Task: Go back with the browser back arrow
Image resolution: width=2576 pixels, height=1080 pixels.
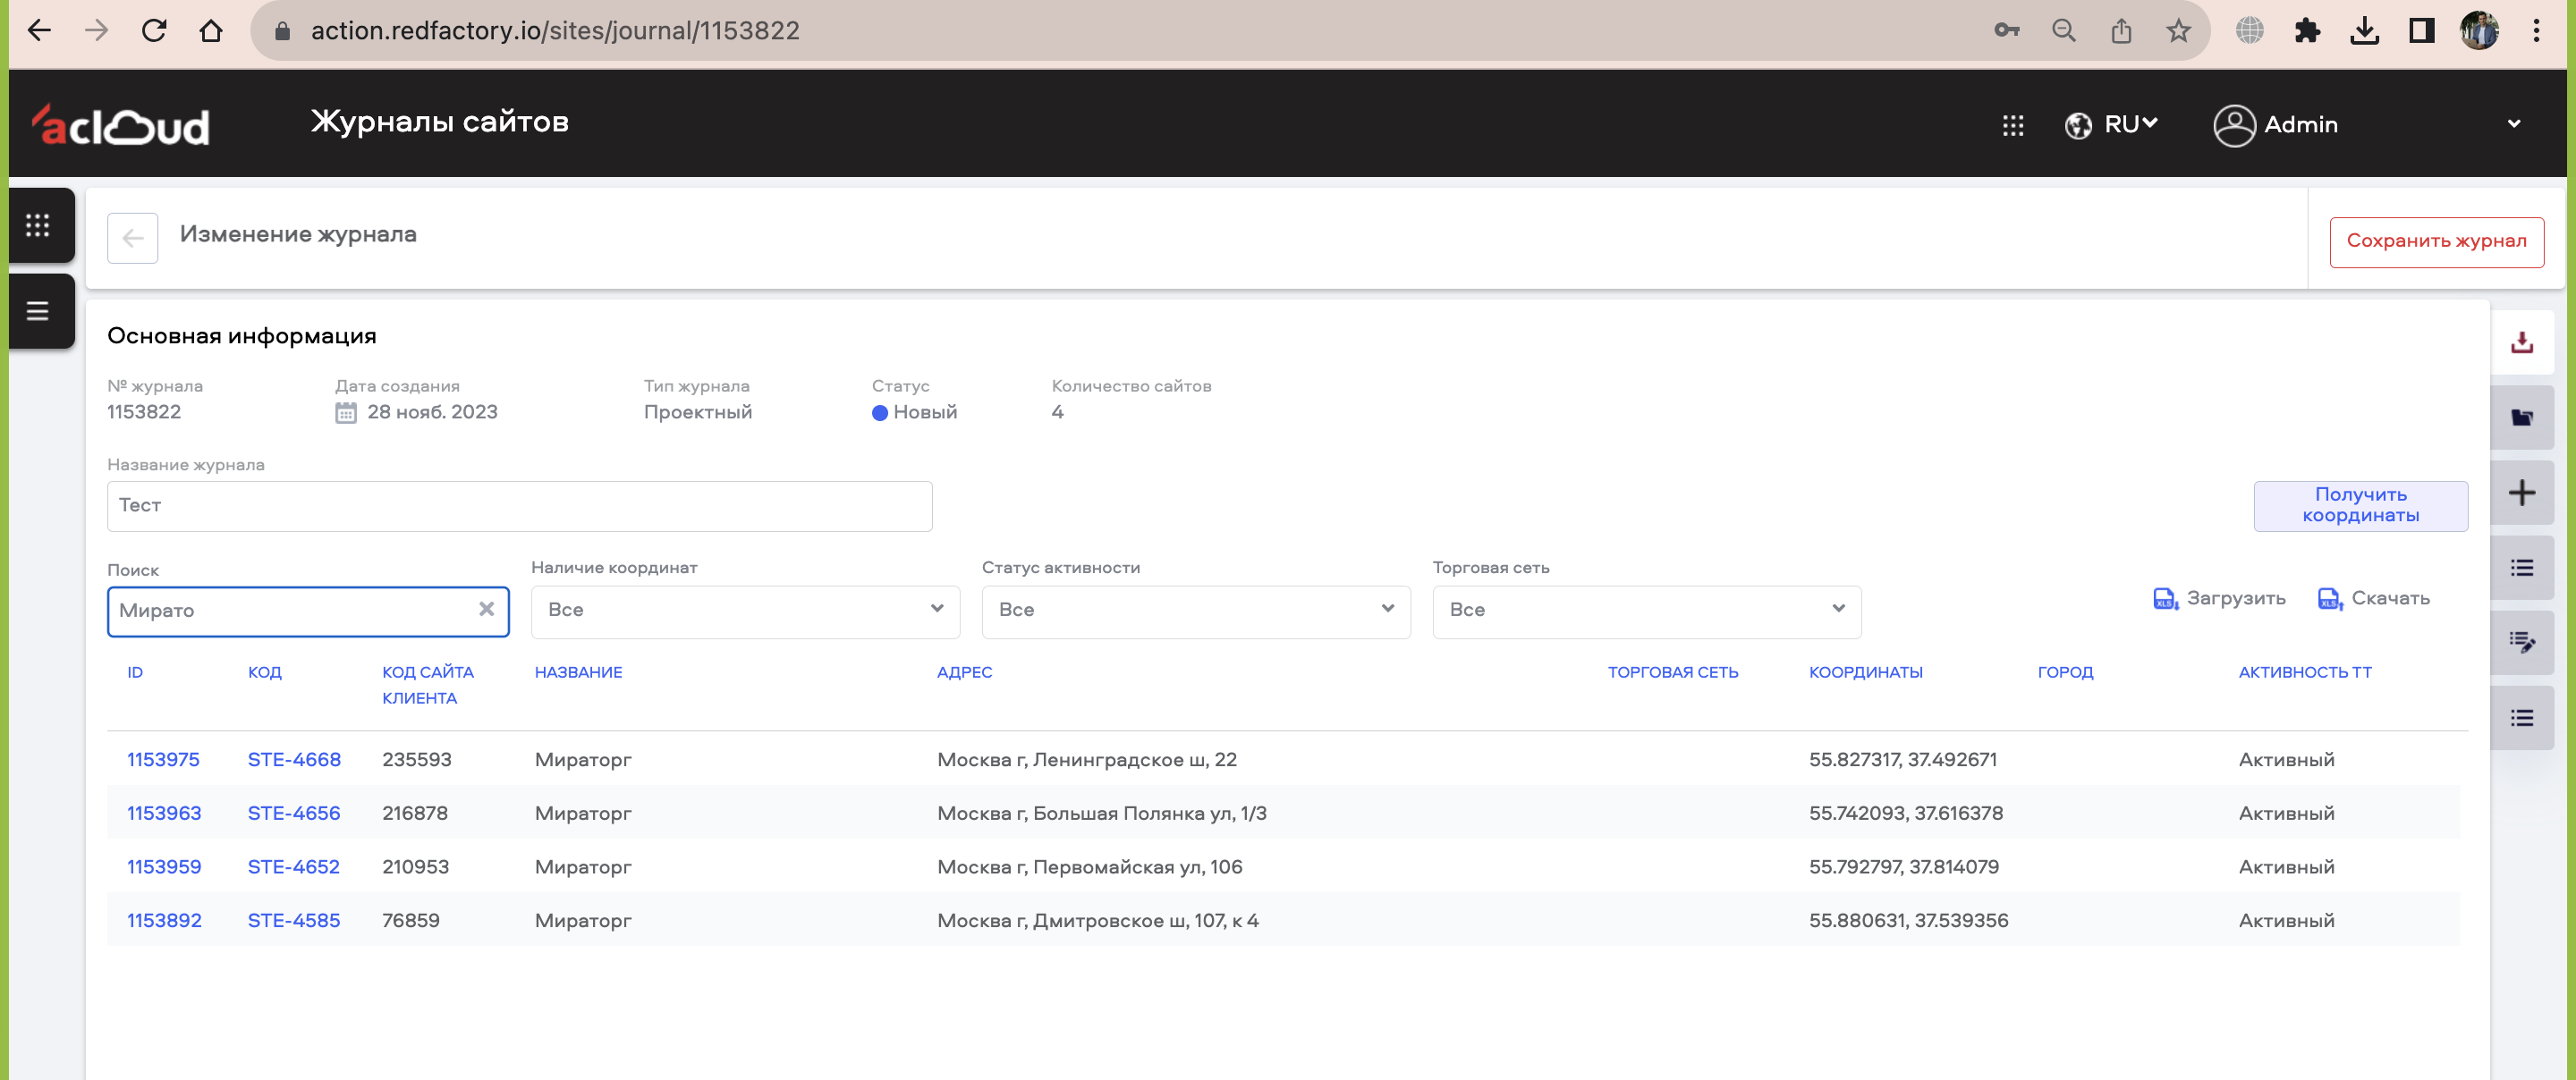Action: coord(39,31)
